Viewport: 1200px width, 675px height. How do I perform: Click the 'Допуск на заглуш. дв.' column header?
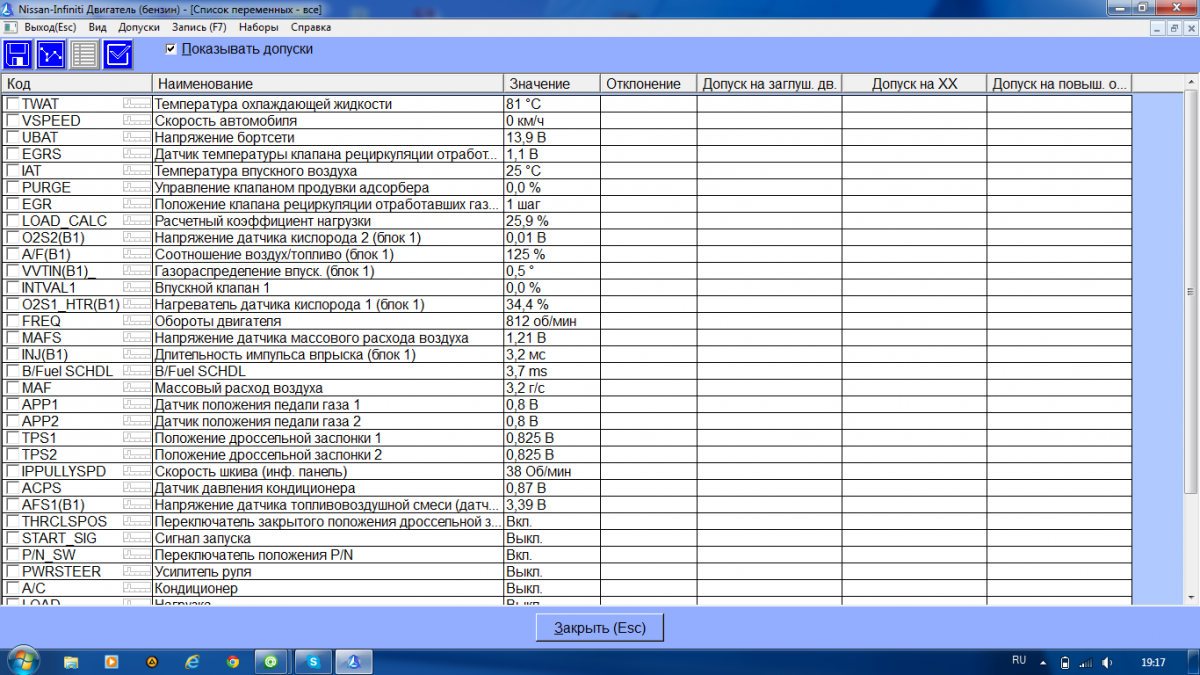pyautogui.click(x=769, y=84)
